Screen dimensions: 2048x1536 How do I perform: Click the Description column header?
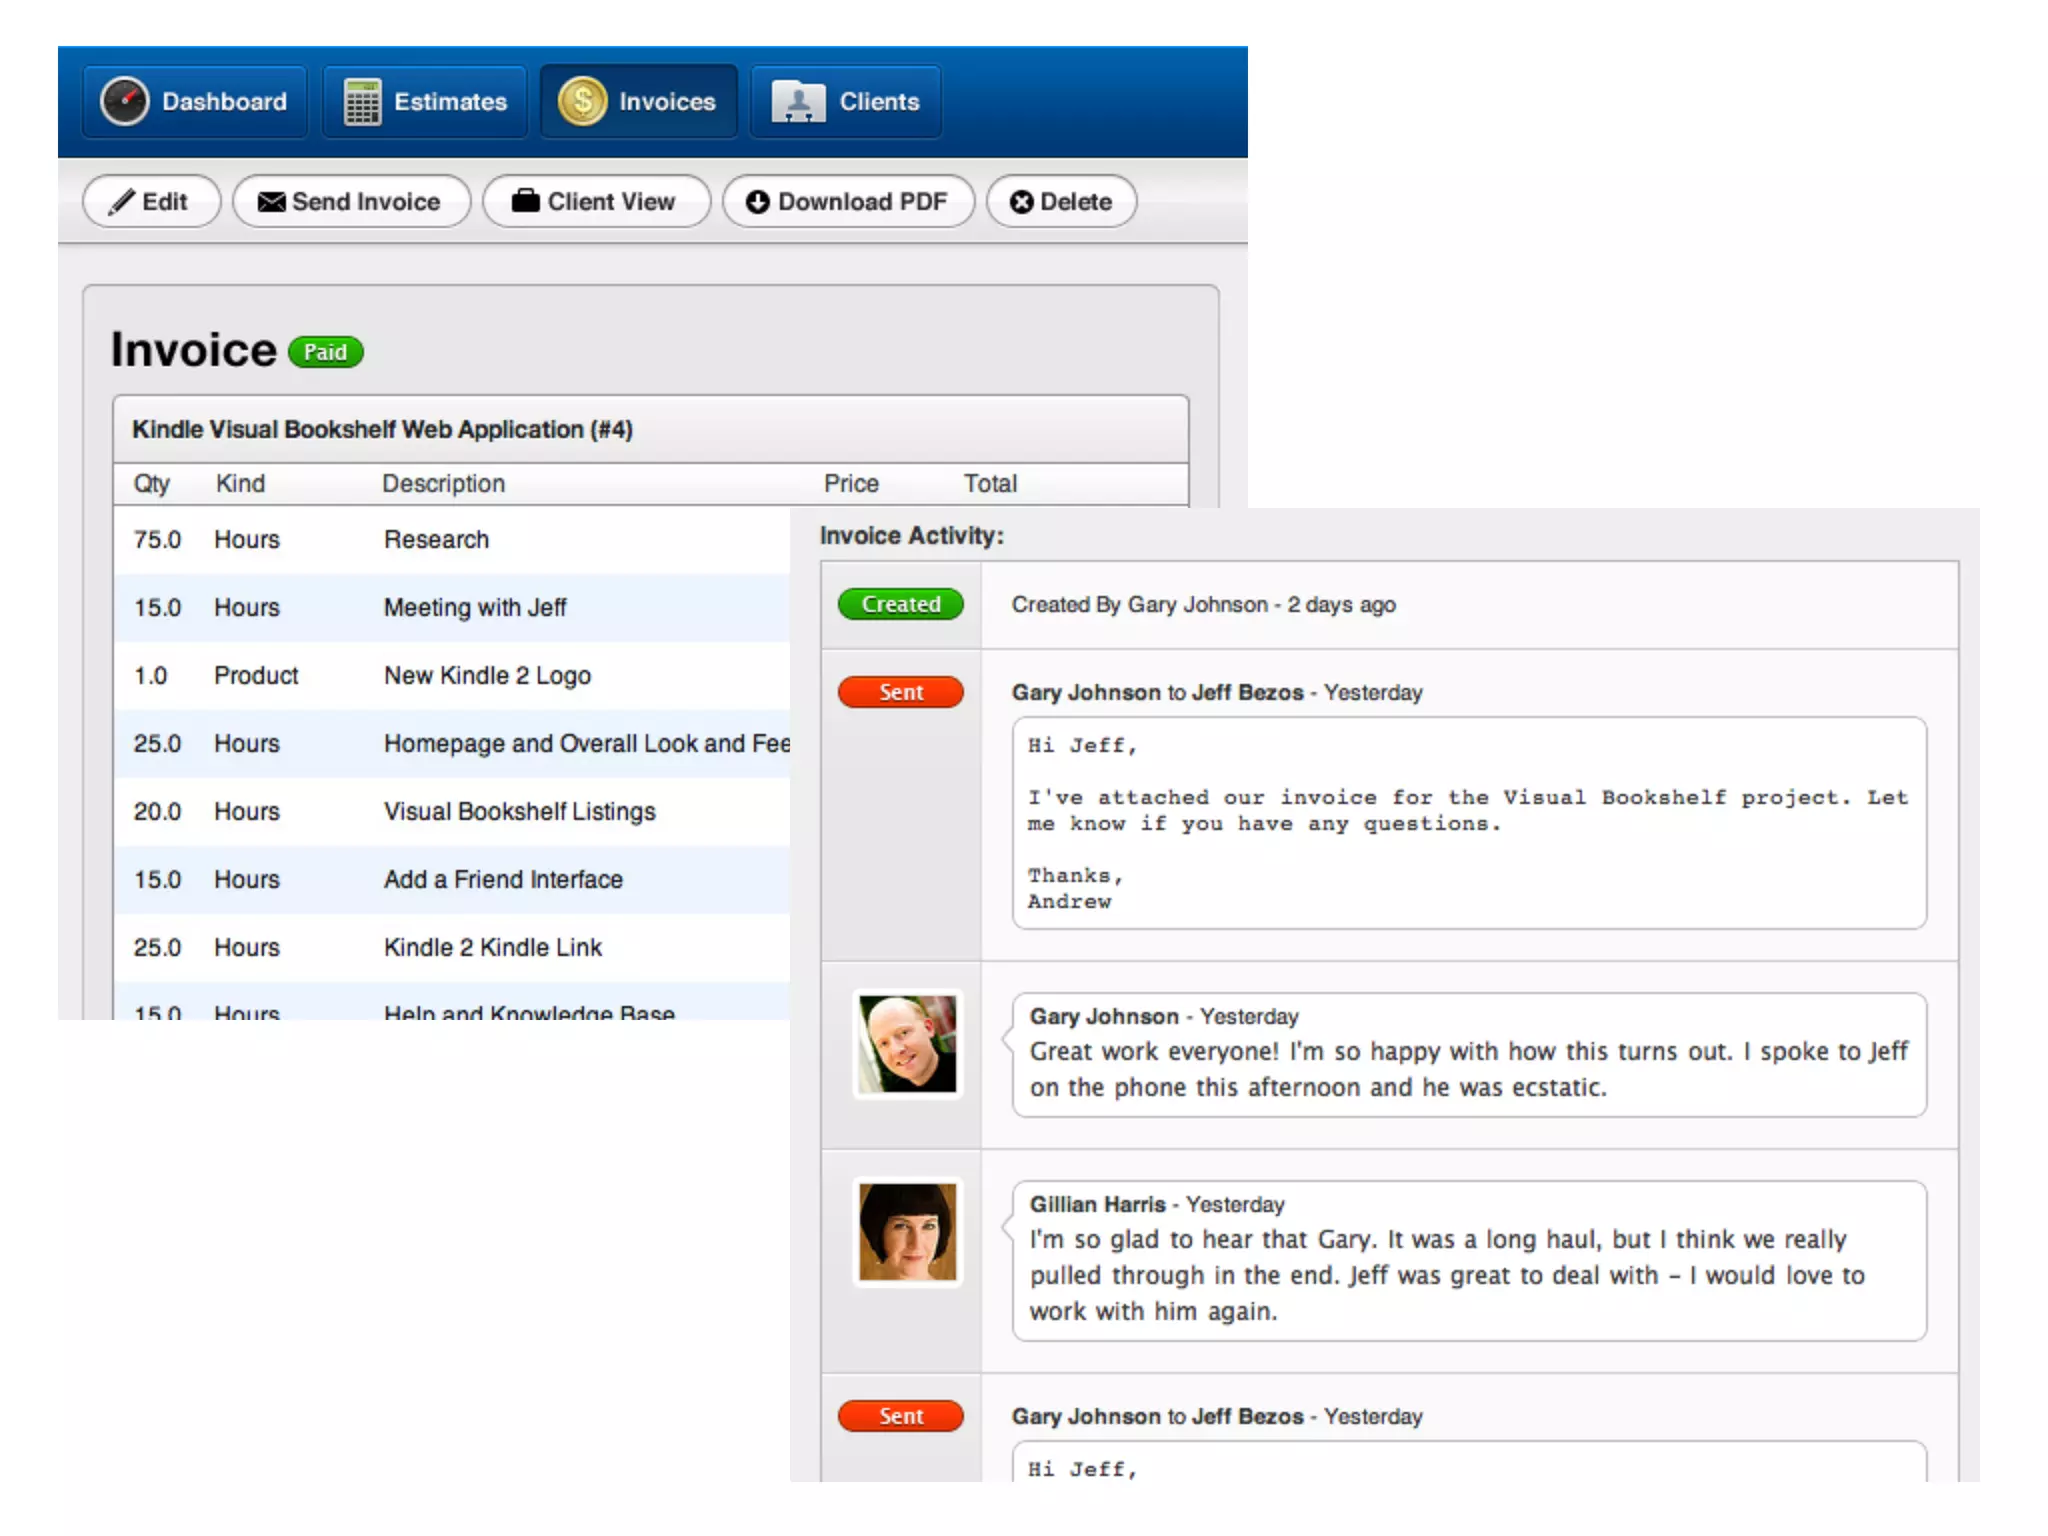coord(443,484)
